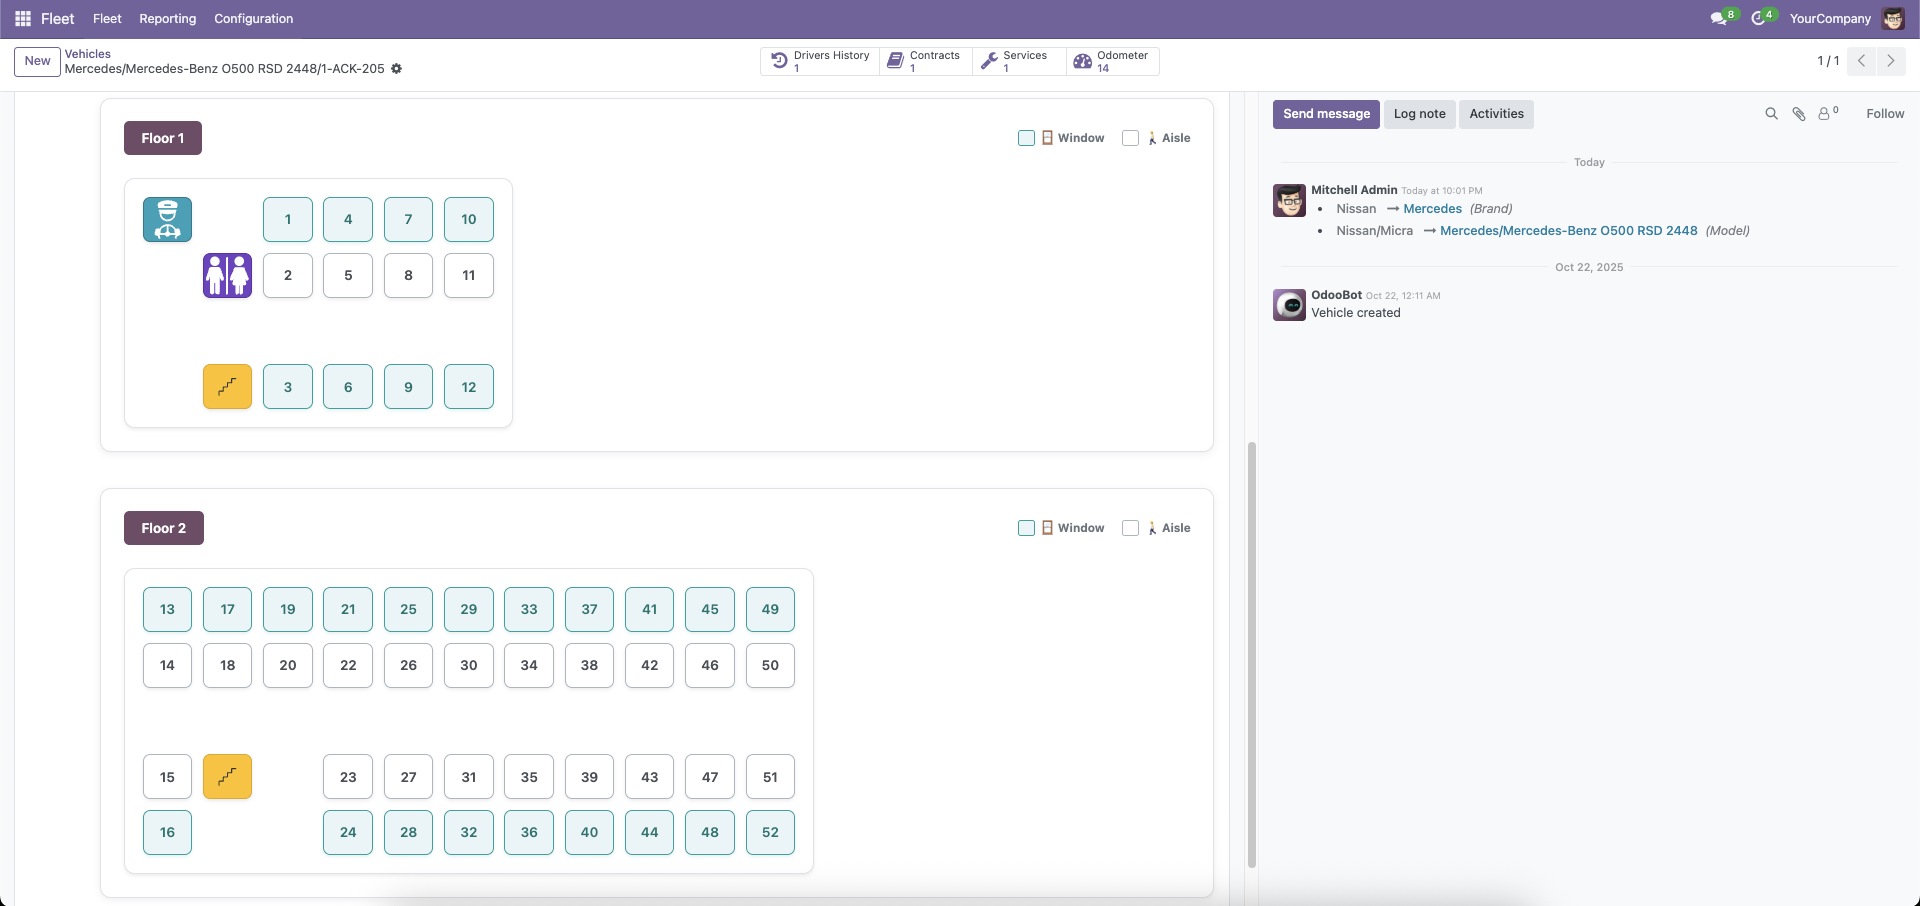The width and height of the screenshot is (1920, 906).
Task: Open Mercedes-Benz O500 RSD 2448 model link
Action: coord(1568,231)
